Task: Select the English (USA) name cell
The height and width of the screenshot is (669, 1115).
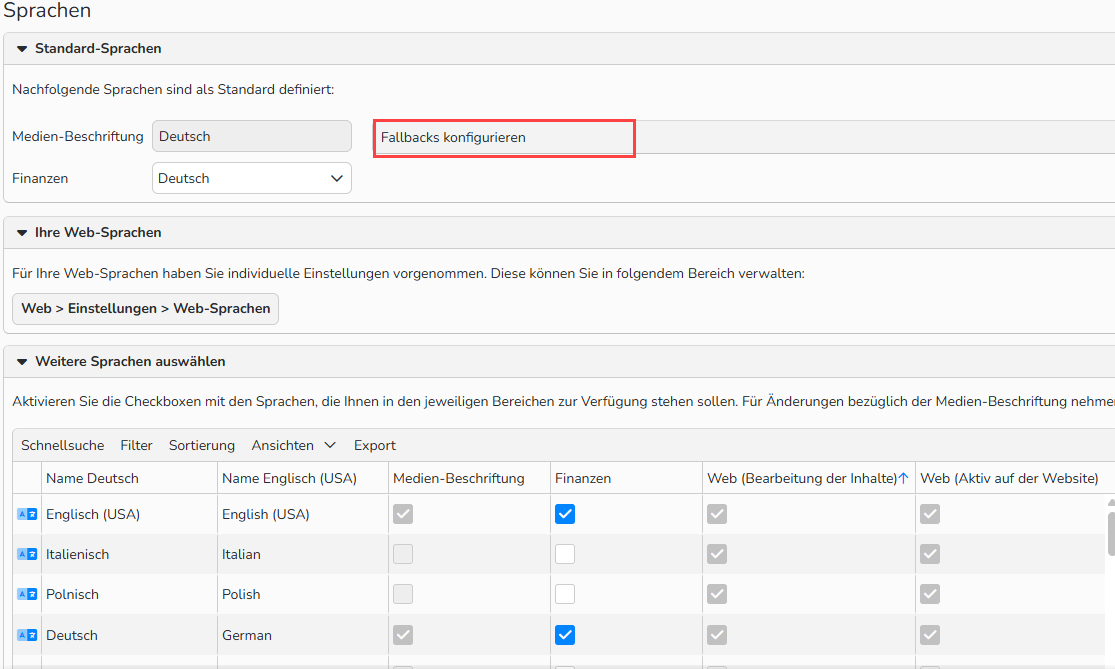Action: pos(303,514)
